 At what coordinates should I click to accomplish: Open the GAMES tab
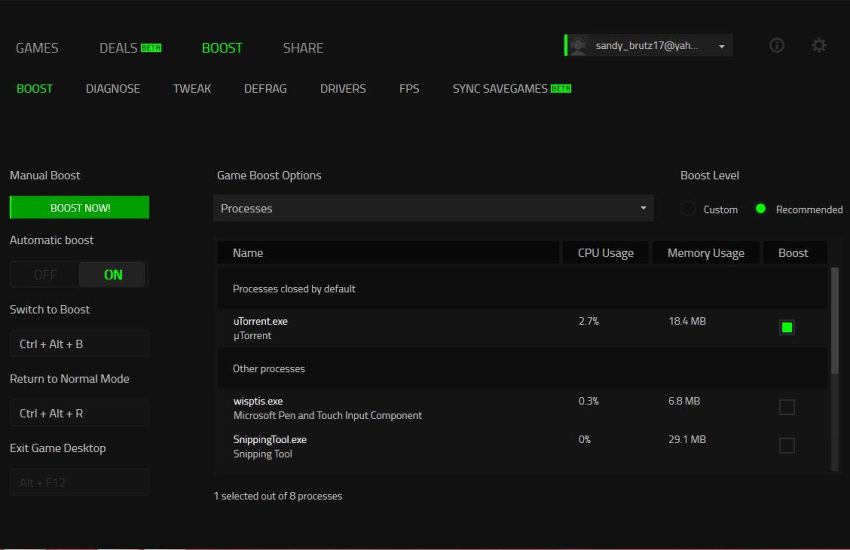(x=37, y=48)
